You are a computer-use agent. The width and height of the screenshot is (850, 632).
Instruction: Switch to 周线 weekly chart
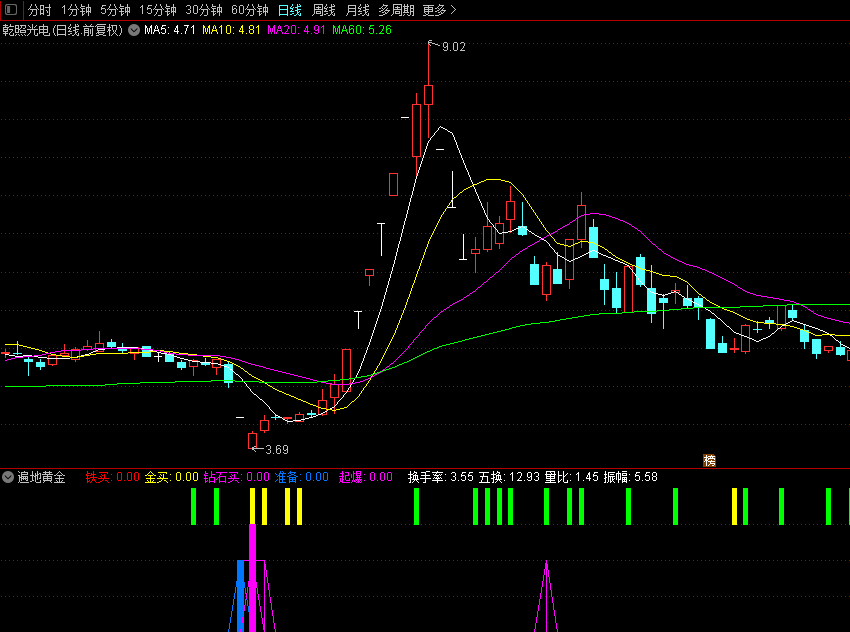(324, 10)
